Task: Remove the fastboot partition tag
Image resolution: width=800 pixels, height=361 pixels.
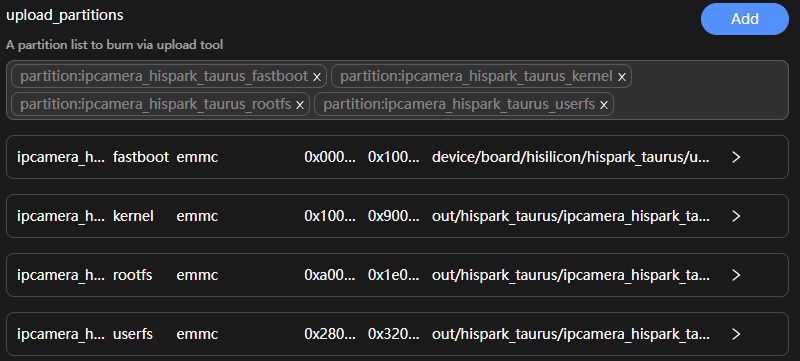Action: [x=317, y=77]
